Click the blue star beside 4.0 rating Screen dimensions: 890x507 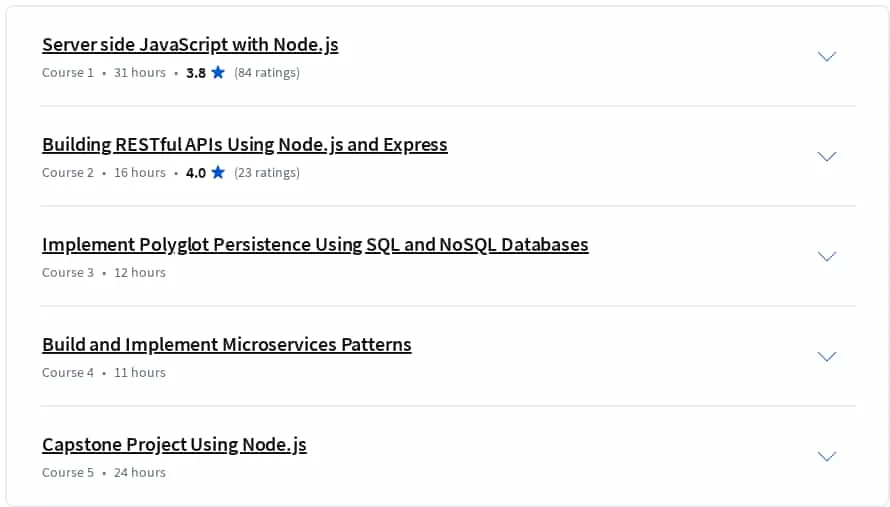218,173
